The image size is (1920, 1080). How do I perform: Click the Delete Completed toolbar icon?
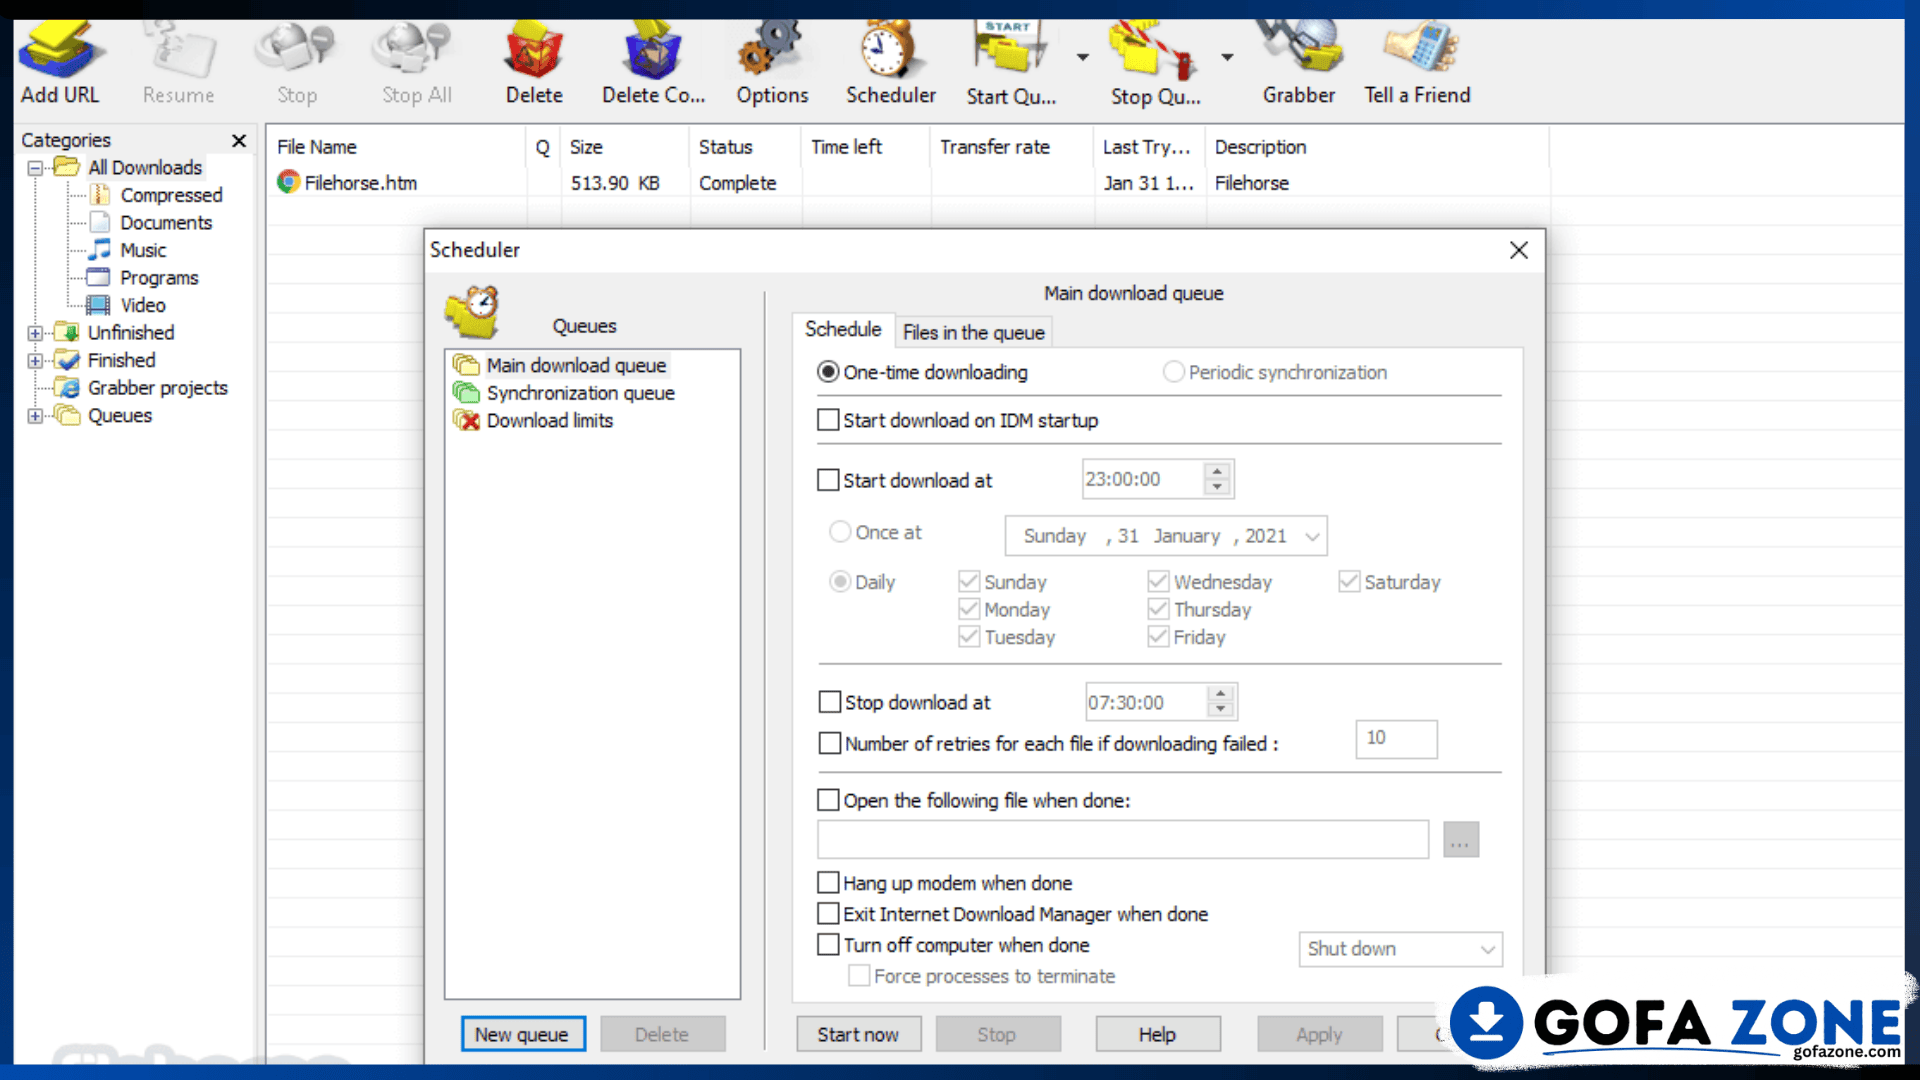click(x=653, y=62)
